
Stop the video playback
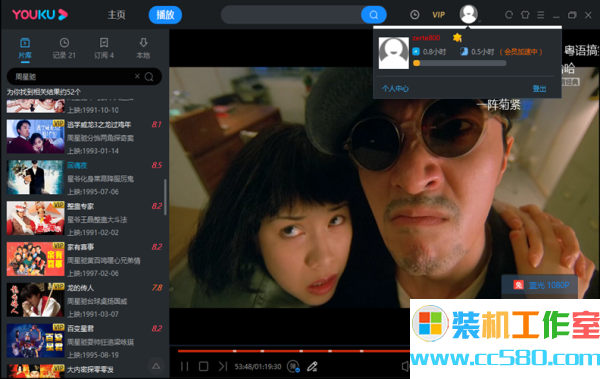[204, 366]
